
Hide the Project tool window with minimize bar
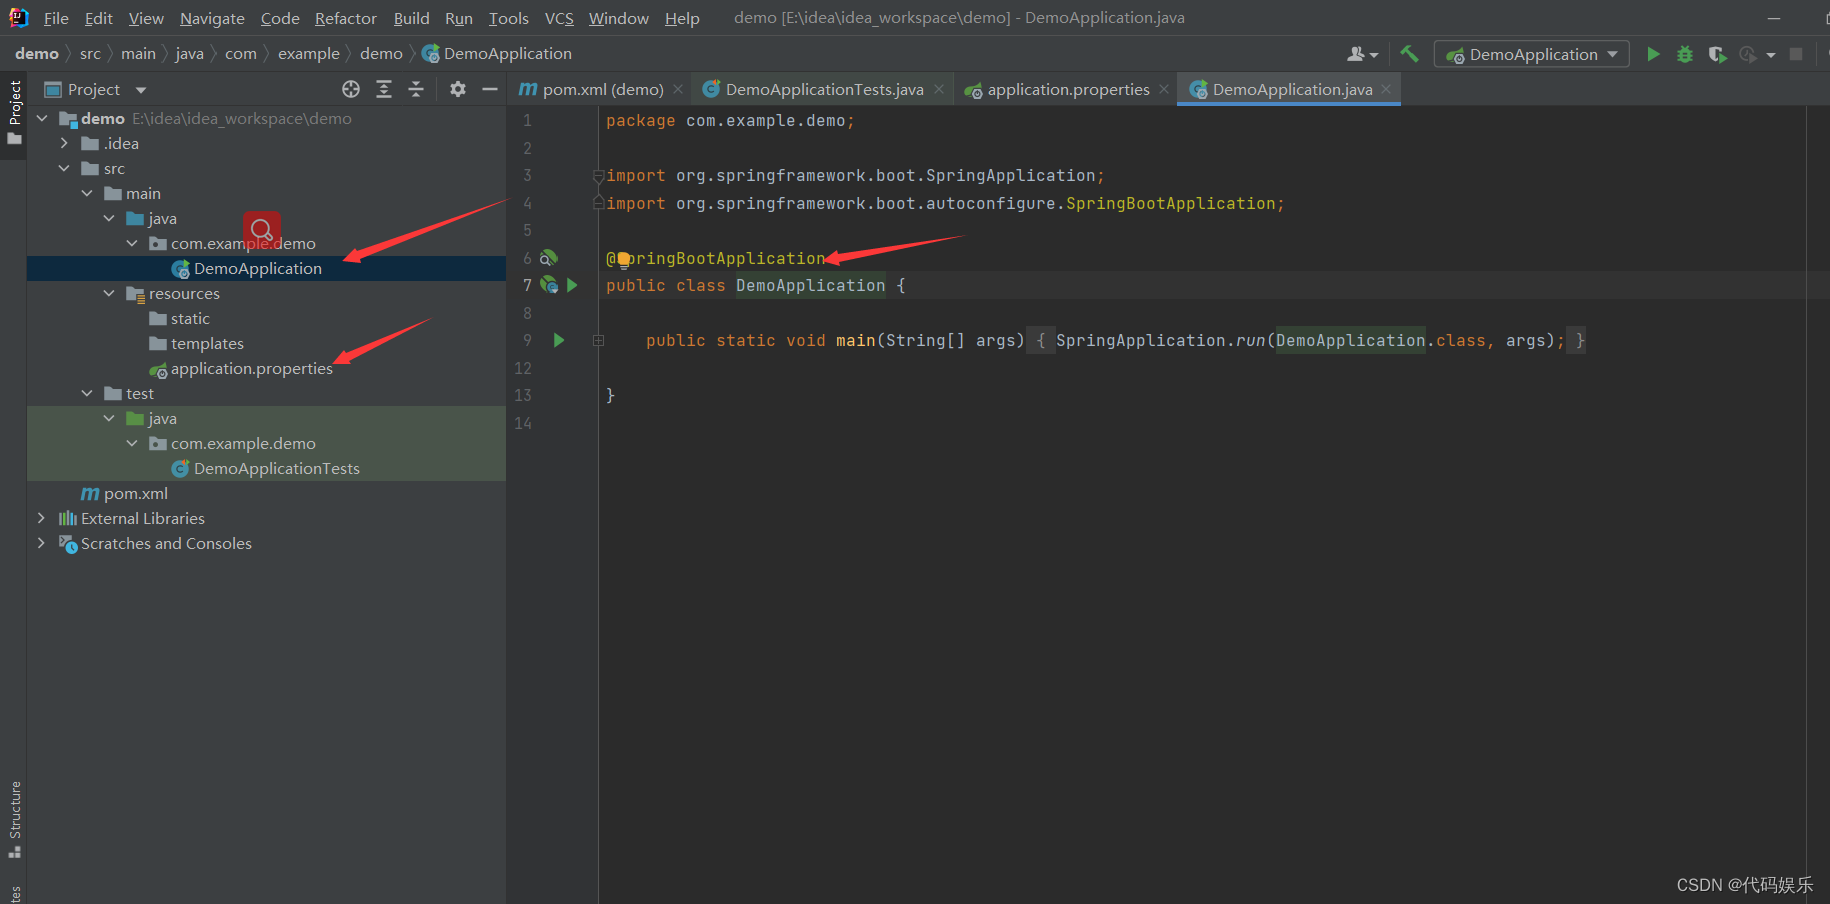tap(489, 88)
